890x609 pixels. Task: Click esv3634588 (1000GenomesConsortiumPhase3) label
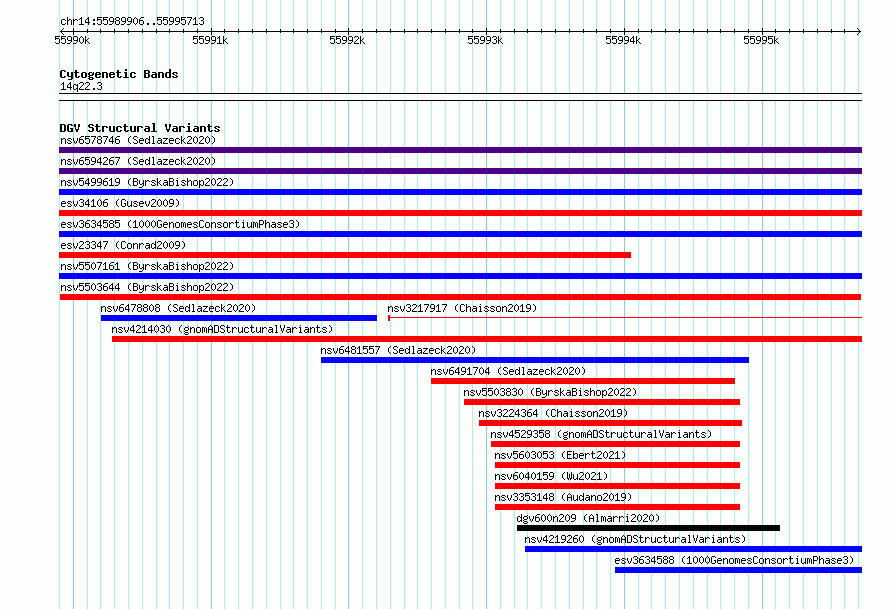[x=734, y=560]
